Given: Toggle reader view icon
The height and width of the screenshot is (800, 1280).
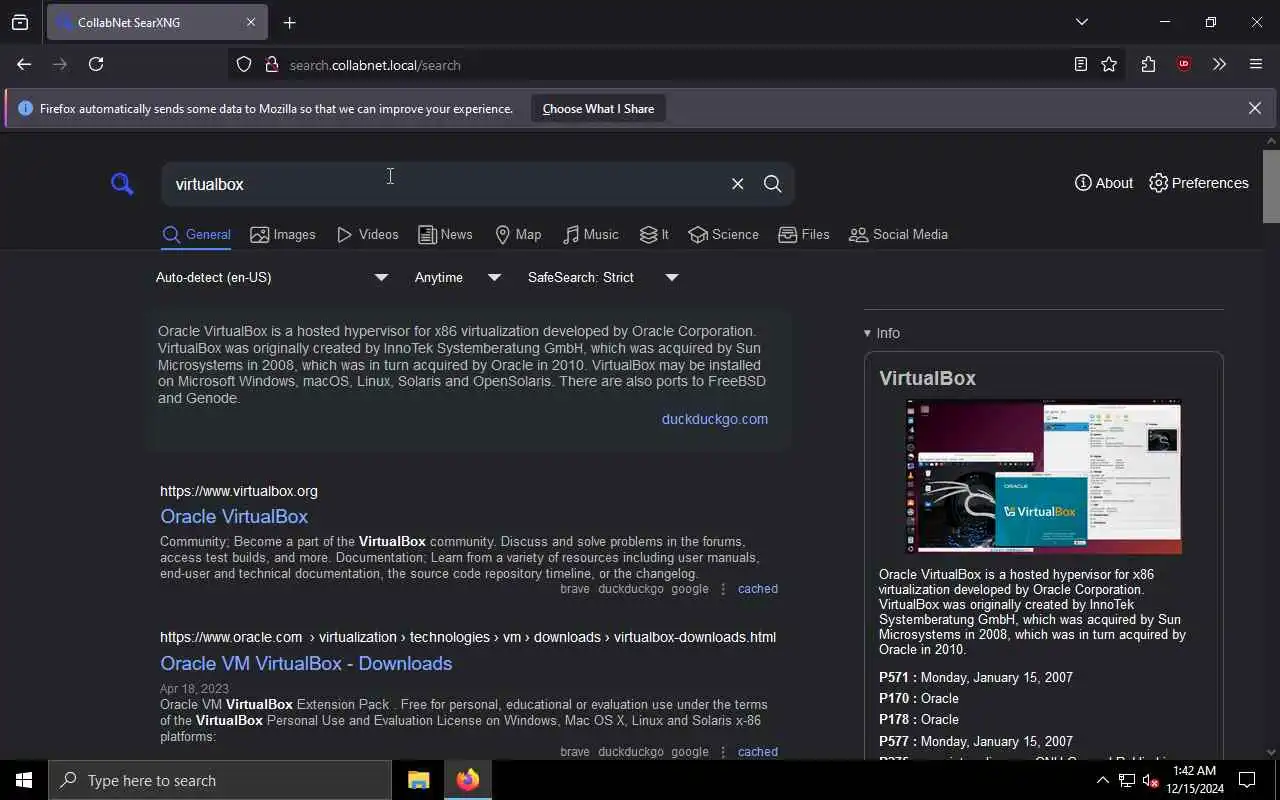Looking at the screenshot, I should point(1081,64).
